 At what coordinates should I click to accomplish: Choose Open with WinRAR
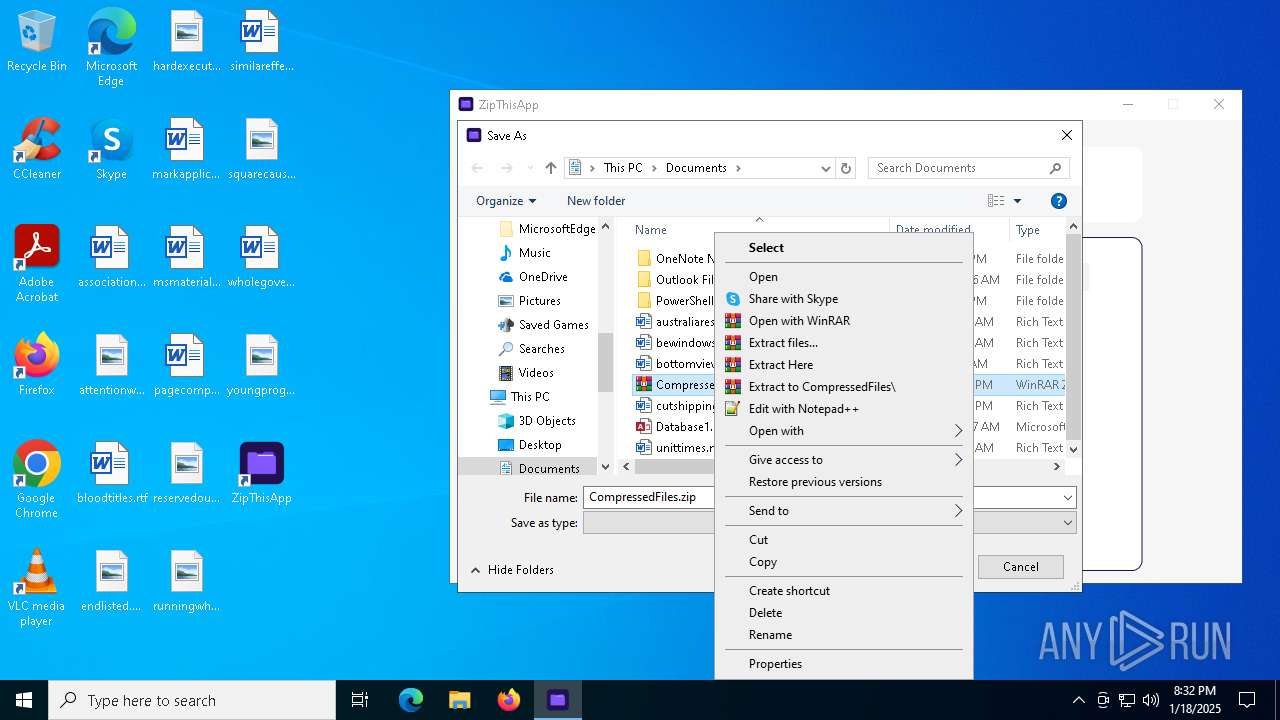[x=843, y=321]
